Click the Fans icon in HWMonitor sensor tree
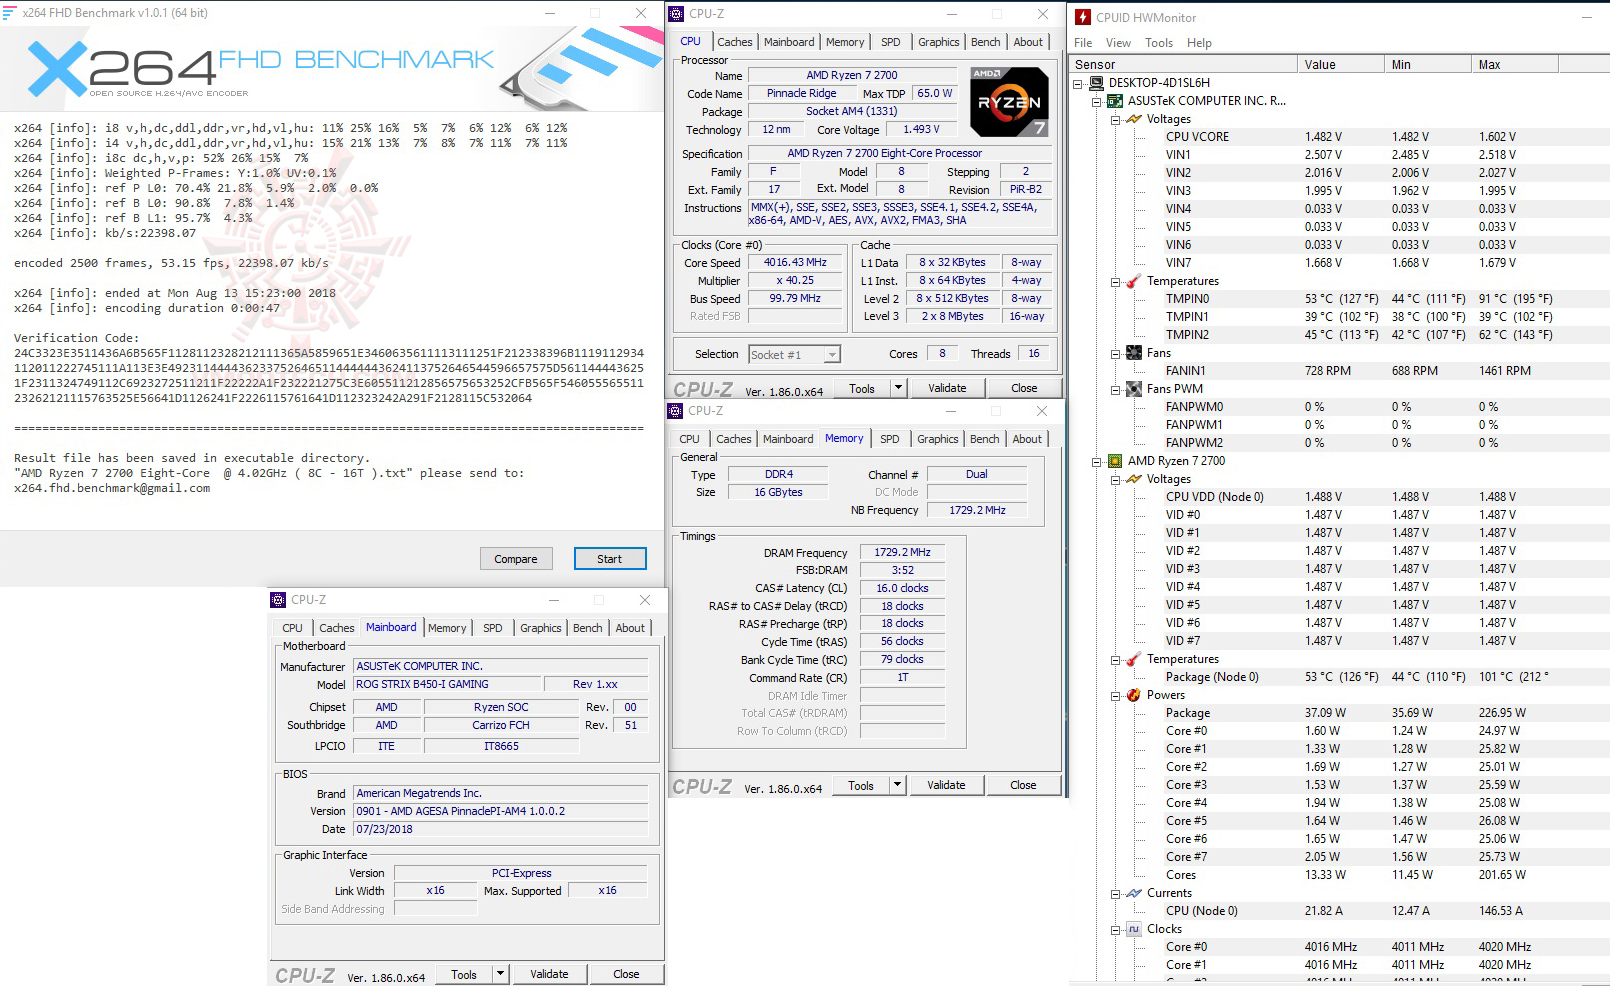This screenshot has width=1610, height=986. click(x=1133, y=353)
